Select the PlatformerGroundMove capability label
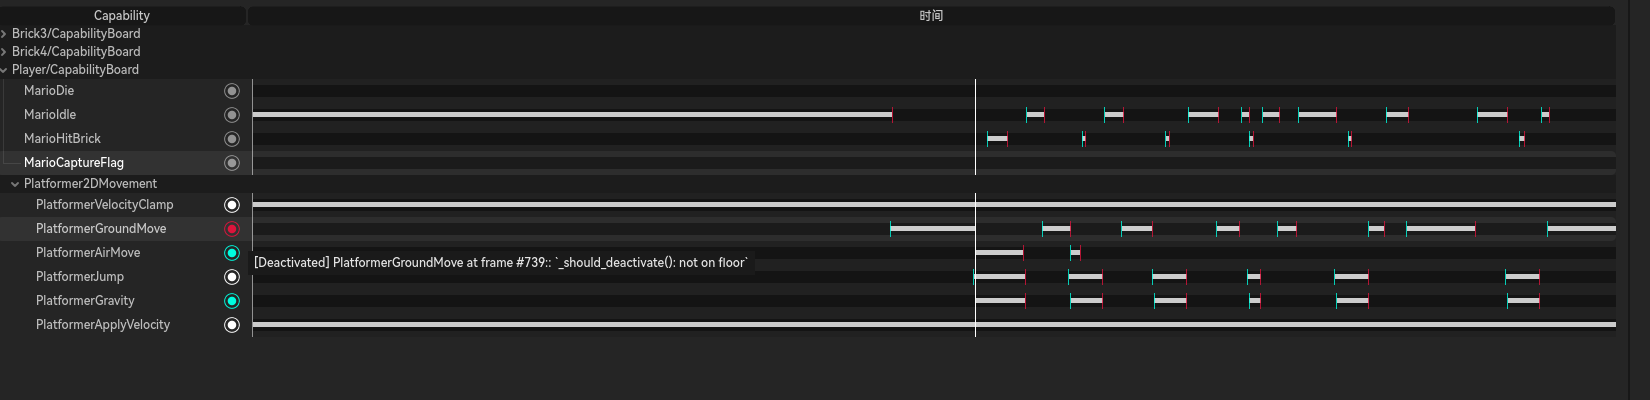Image resolution: width=1650 pixels, height=400 pixels. point(101,229)
